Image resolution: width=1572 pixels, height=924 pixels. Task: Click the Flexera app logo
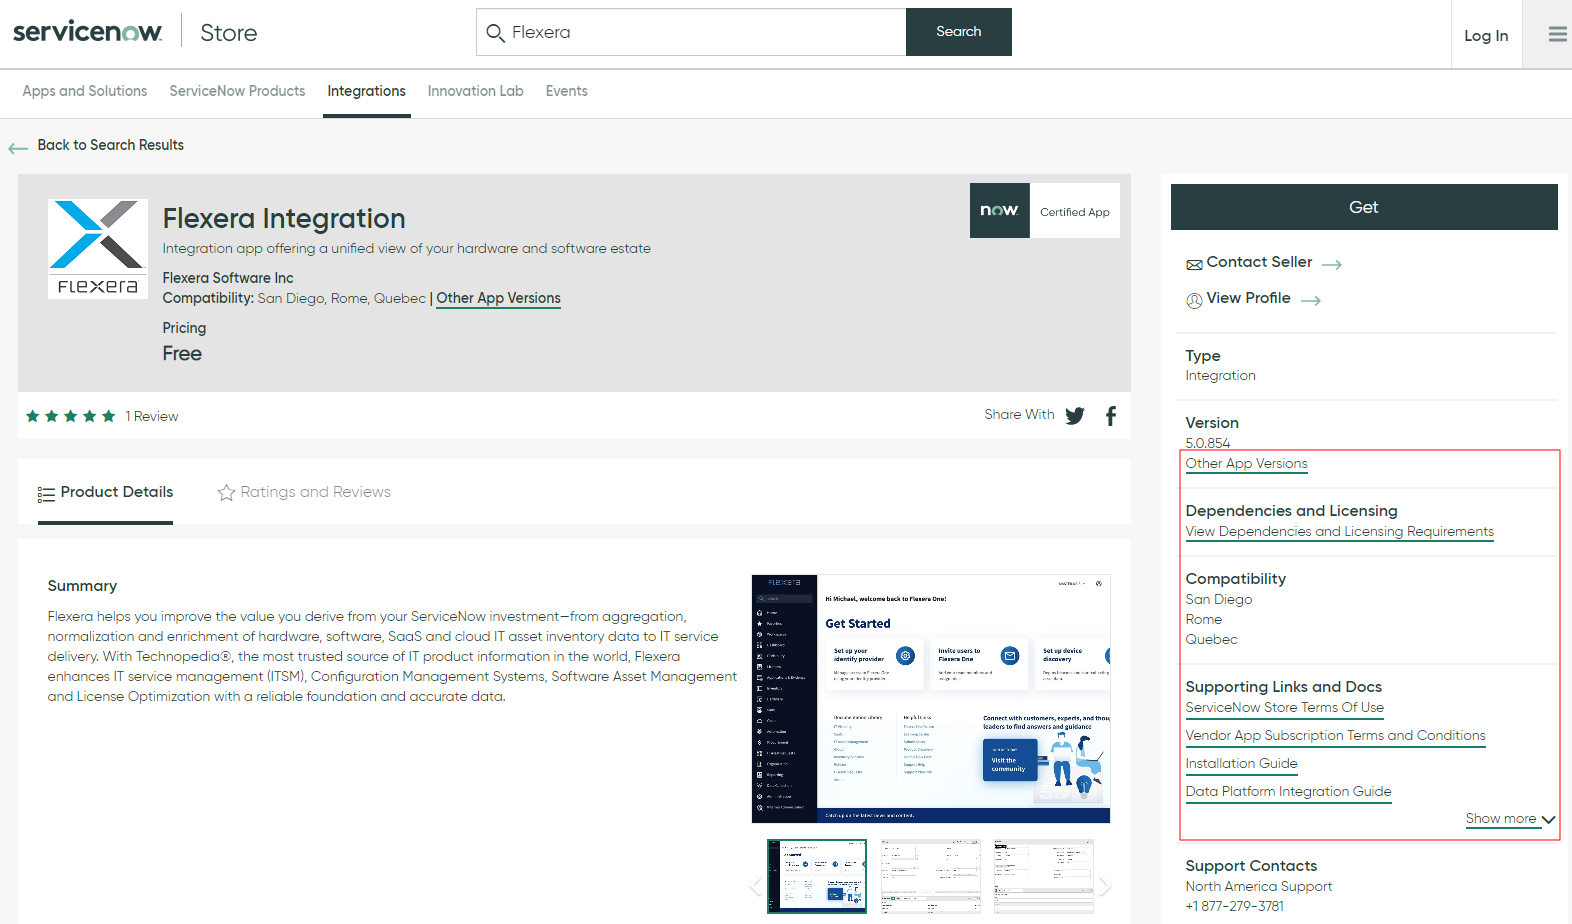pyautogui.click(x=98, y=249)
